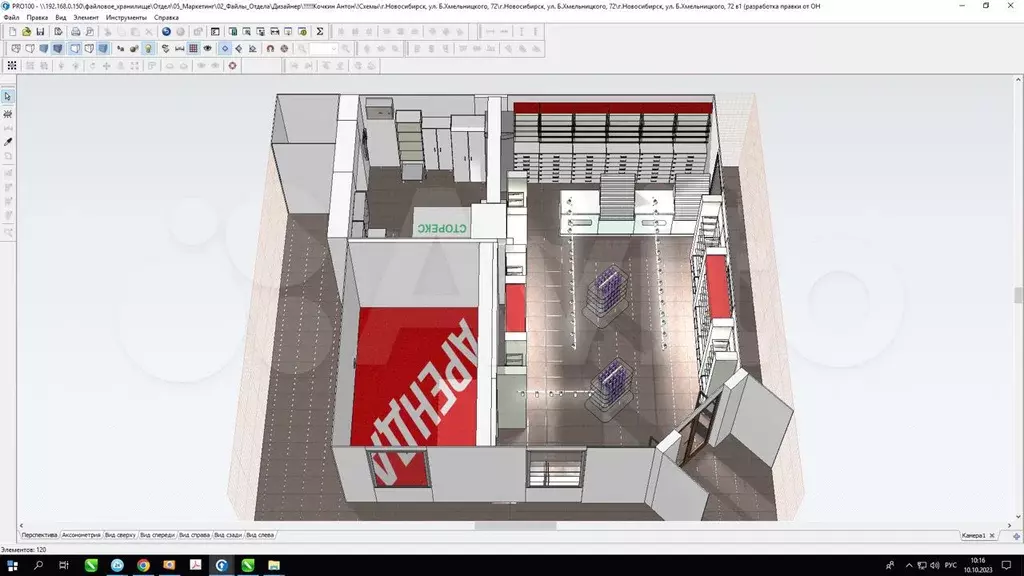
Task: Open the taskbar search magnifier
Action: tap(38, 566)
